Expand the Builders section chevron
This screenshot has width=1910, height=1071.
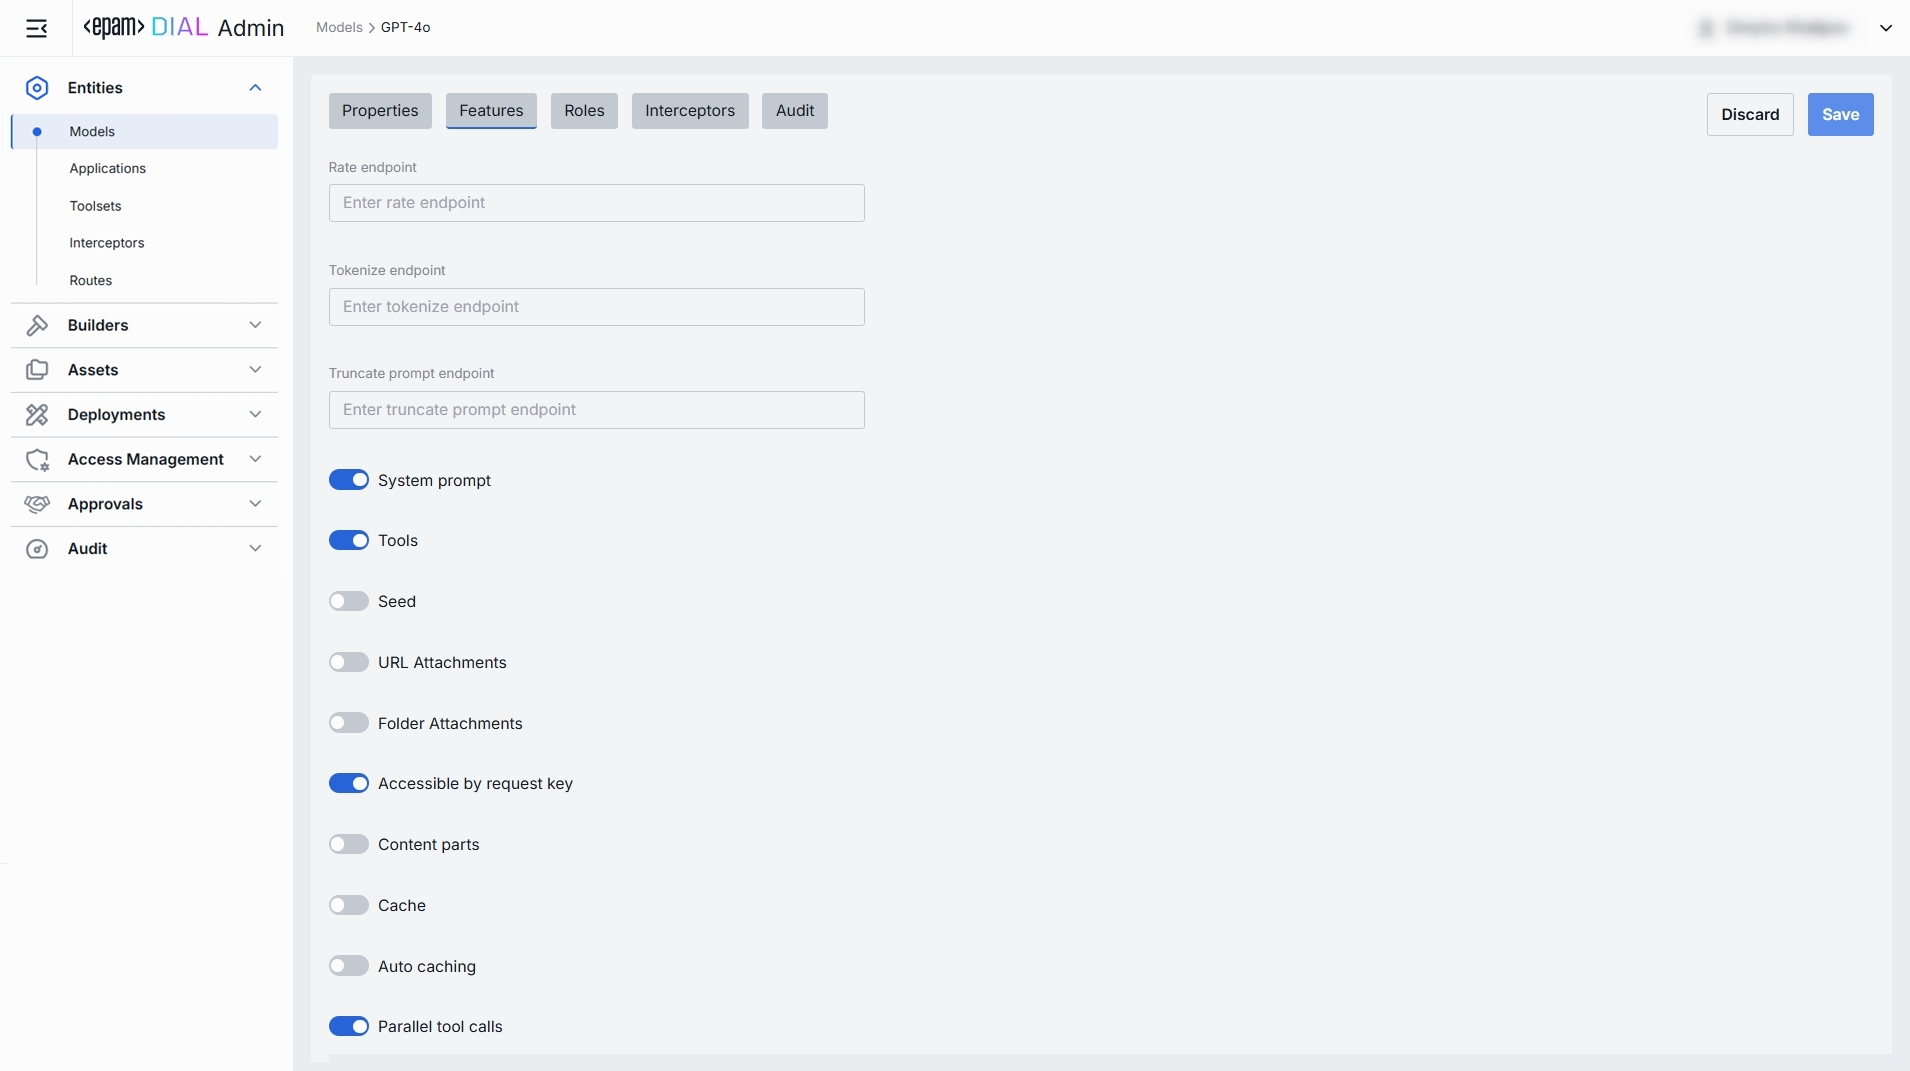(x=255, y=325)
